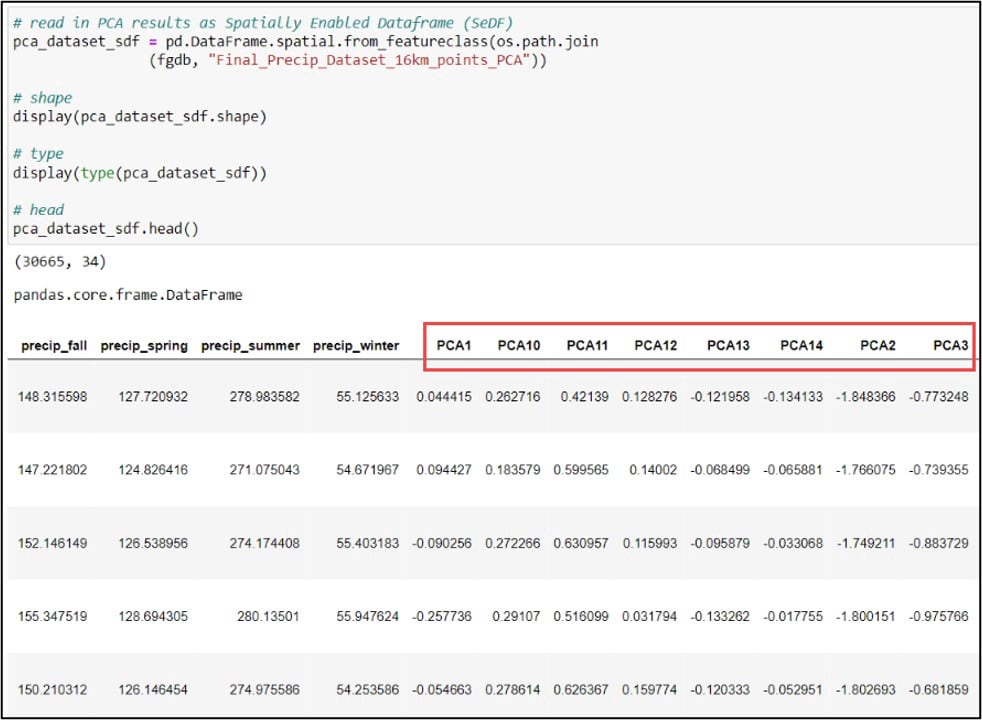Click the PCA11 column header
The image size is (982, 720).
[587, 346]
